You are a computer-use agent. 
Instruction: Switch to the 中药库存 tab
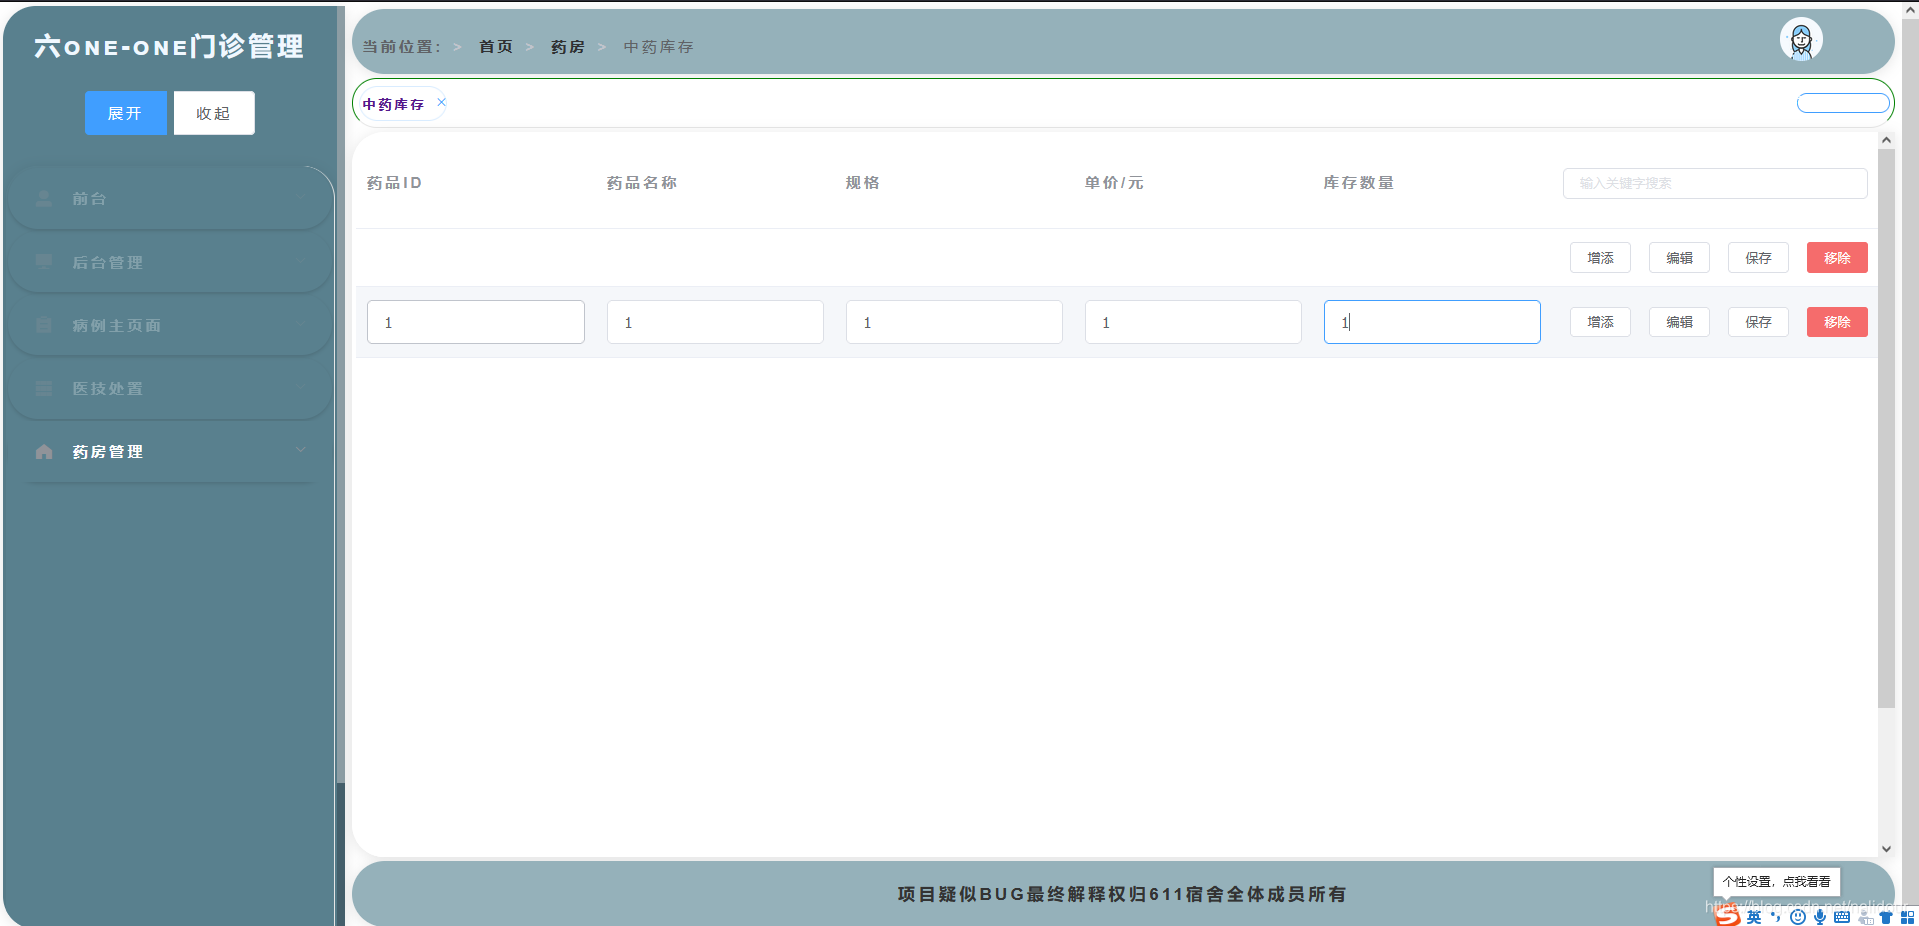point(393,104)
